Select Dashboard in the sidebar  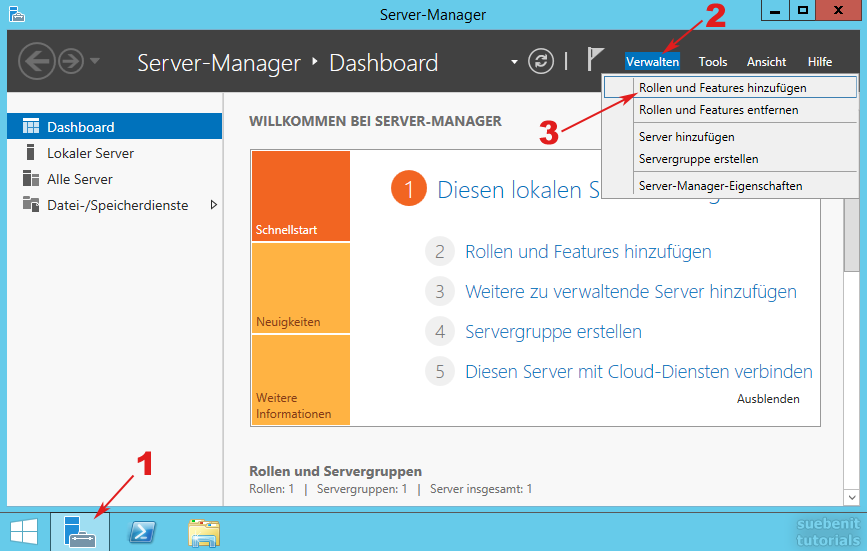[x=114, y=127]
